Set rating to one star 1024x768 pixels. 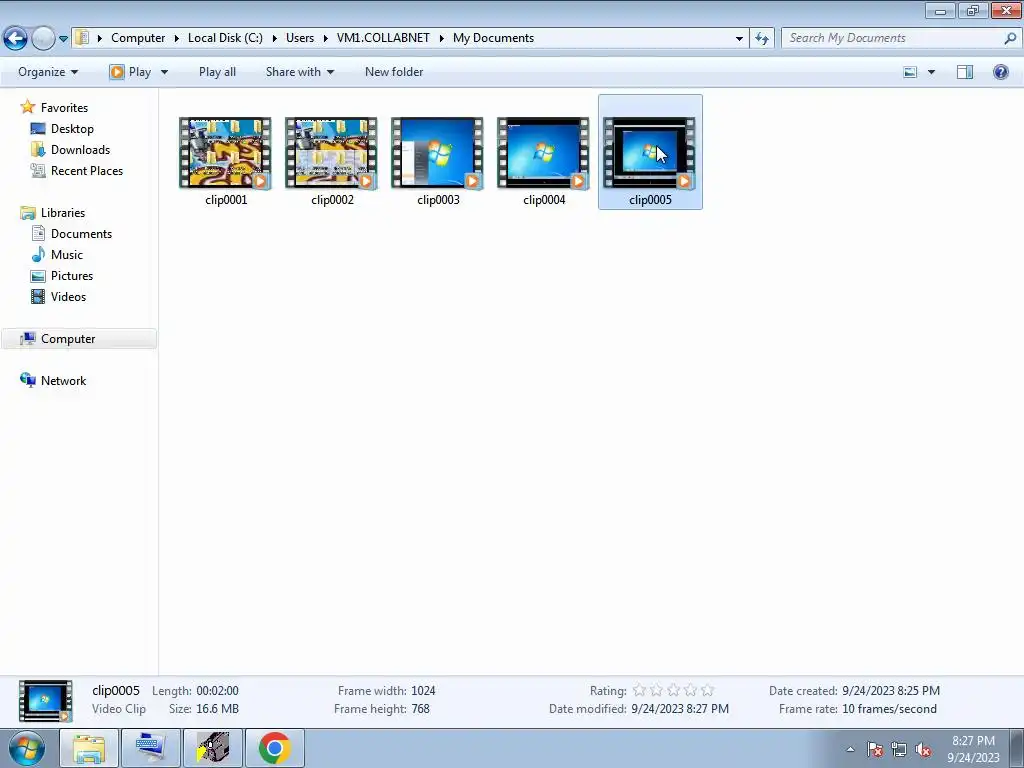639,690
